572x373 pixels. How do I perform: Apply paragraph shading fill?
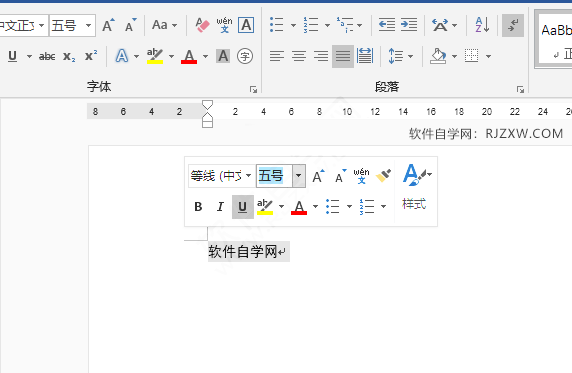pyautogui.click(x=438, y=56)
